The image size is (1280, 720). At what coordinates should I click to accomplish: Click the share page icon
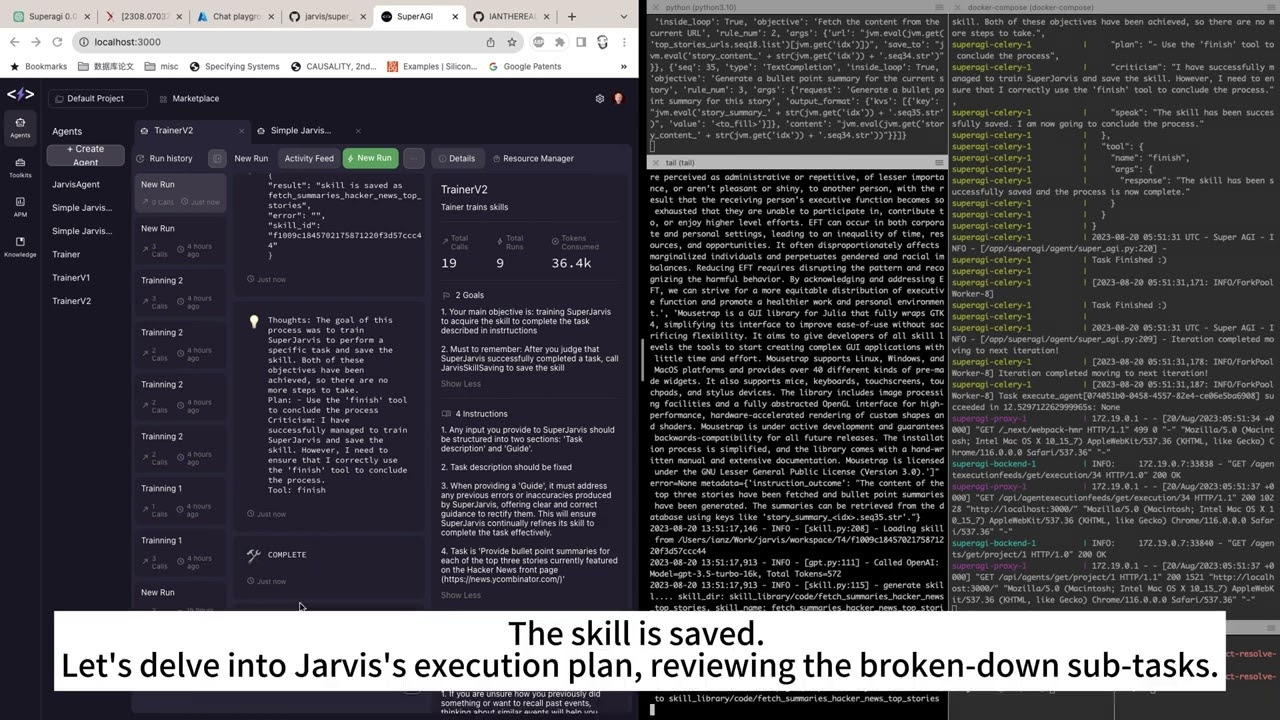coord(490,42)
